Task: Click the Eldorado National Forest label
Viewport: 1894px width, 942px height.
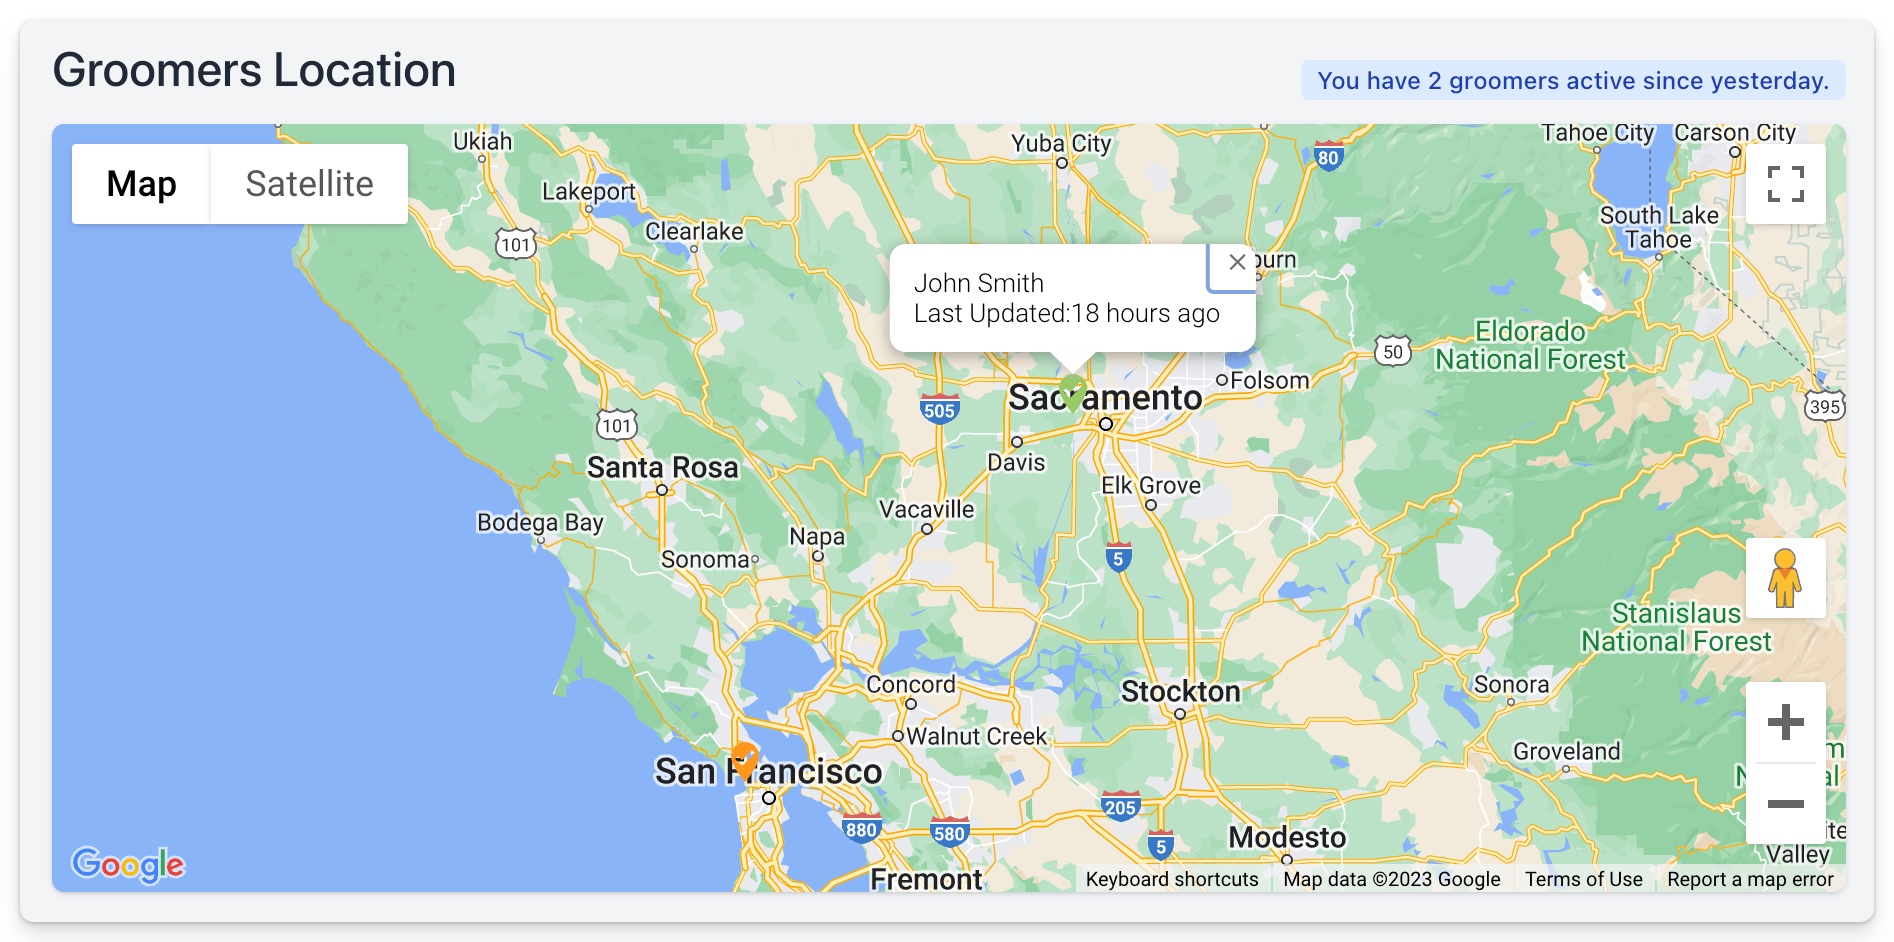Action: [1530, 345]
